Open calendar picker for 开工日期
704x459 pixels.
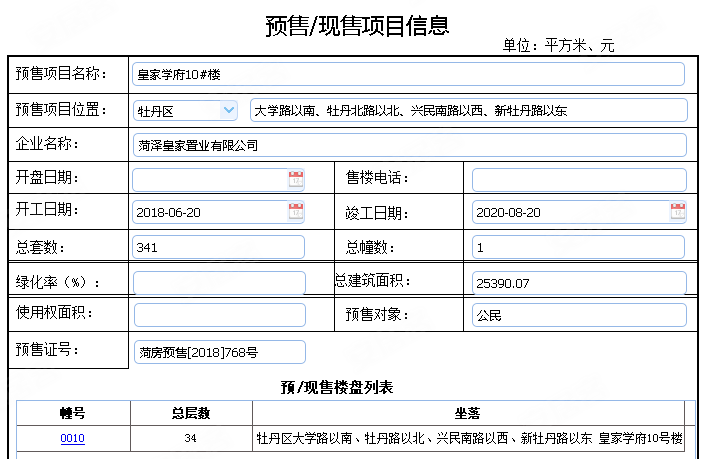click(296, 212)
